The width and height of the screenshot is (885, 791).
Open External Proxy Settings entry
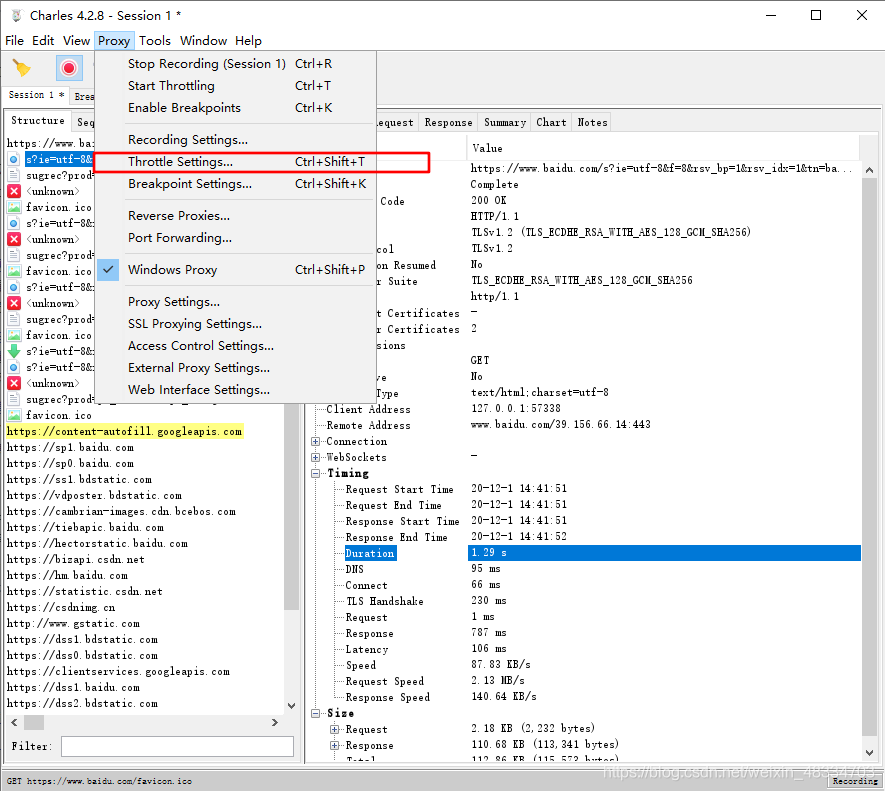coord(236,368)
